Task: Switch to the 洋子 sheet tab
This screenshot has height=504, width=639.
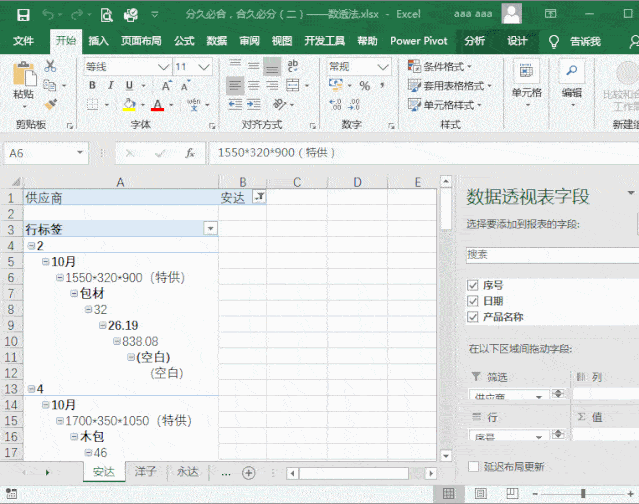Action: [145, 472]
